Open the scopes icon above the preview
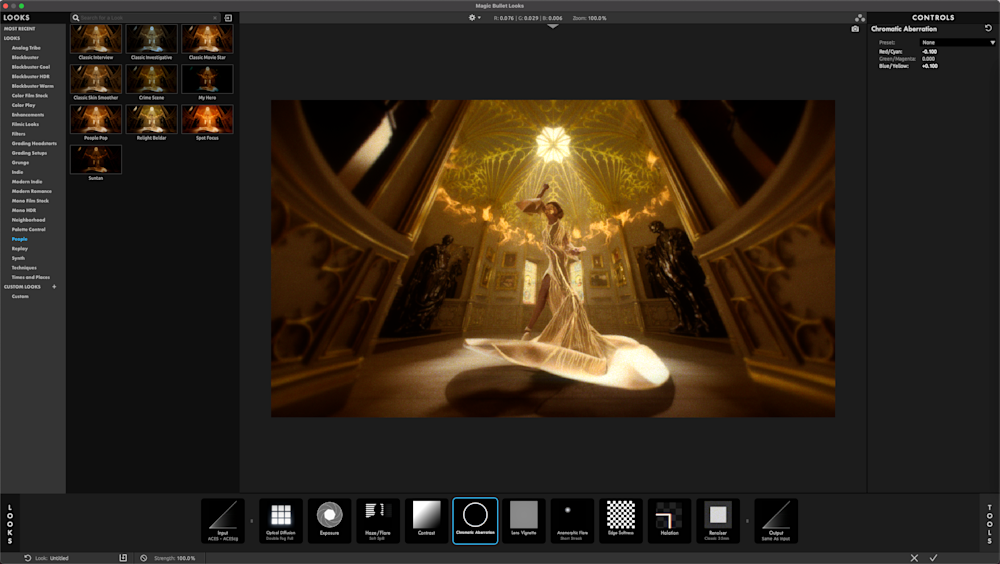This screenshot has width=1000, height=564. tap(860, 18)
